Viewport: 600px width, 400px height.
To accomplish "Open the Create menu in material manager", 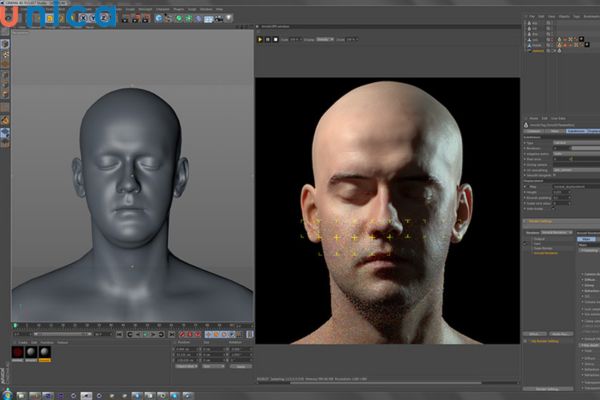I will (21, 340).
